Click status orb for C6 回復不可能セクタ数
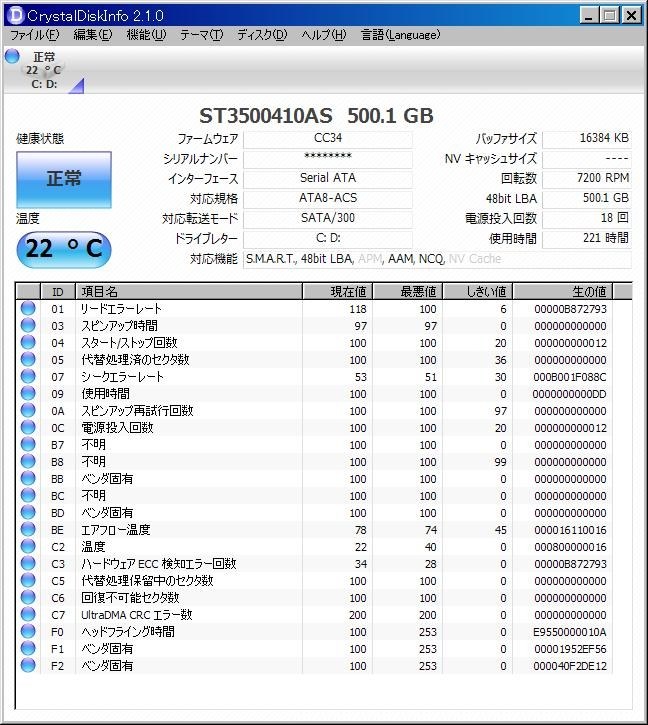This screenshot has height=725, width=648. [x=28, y=597]
